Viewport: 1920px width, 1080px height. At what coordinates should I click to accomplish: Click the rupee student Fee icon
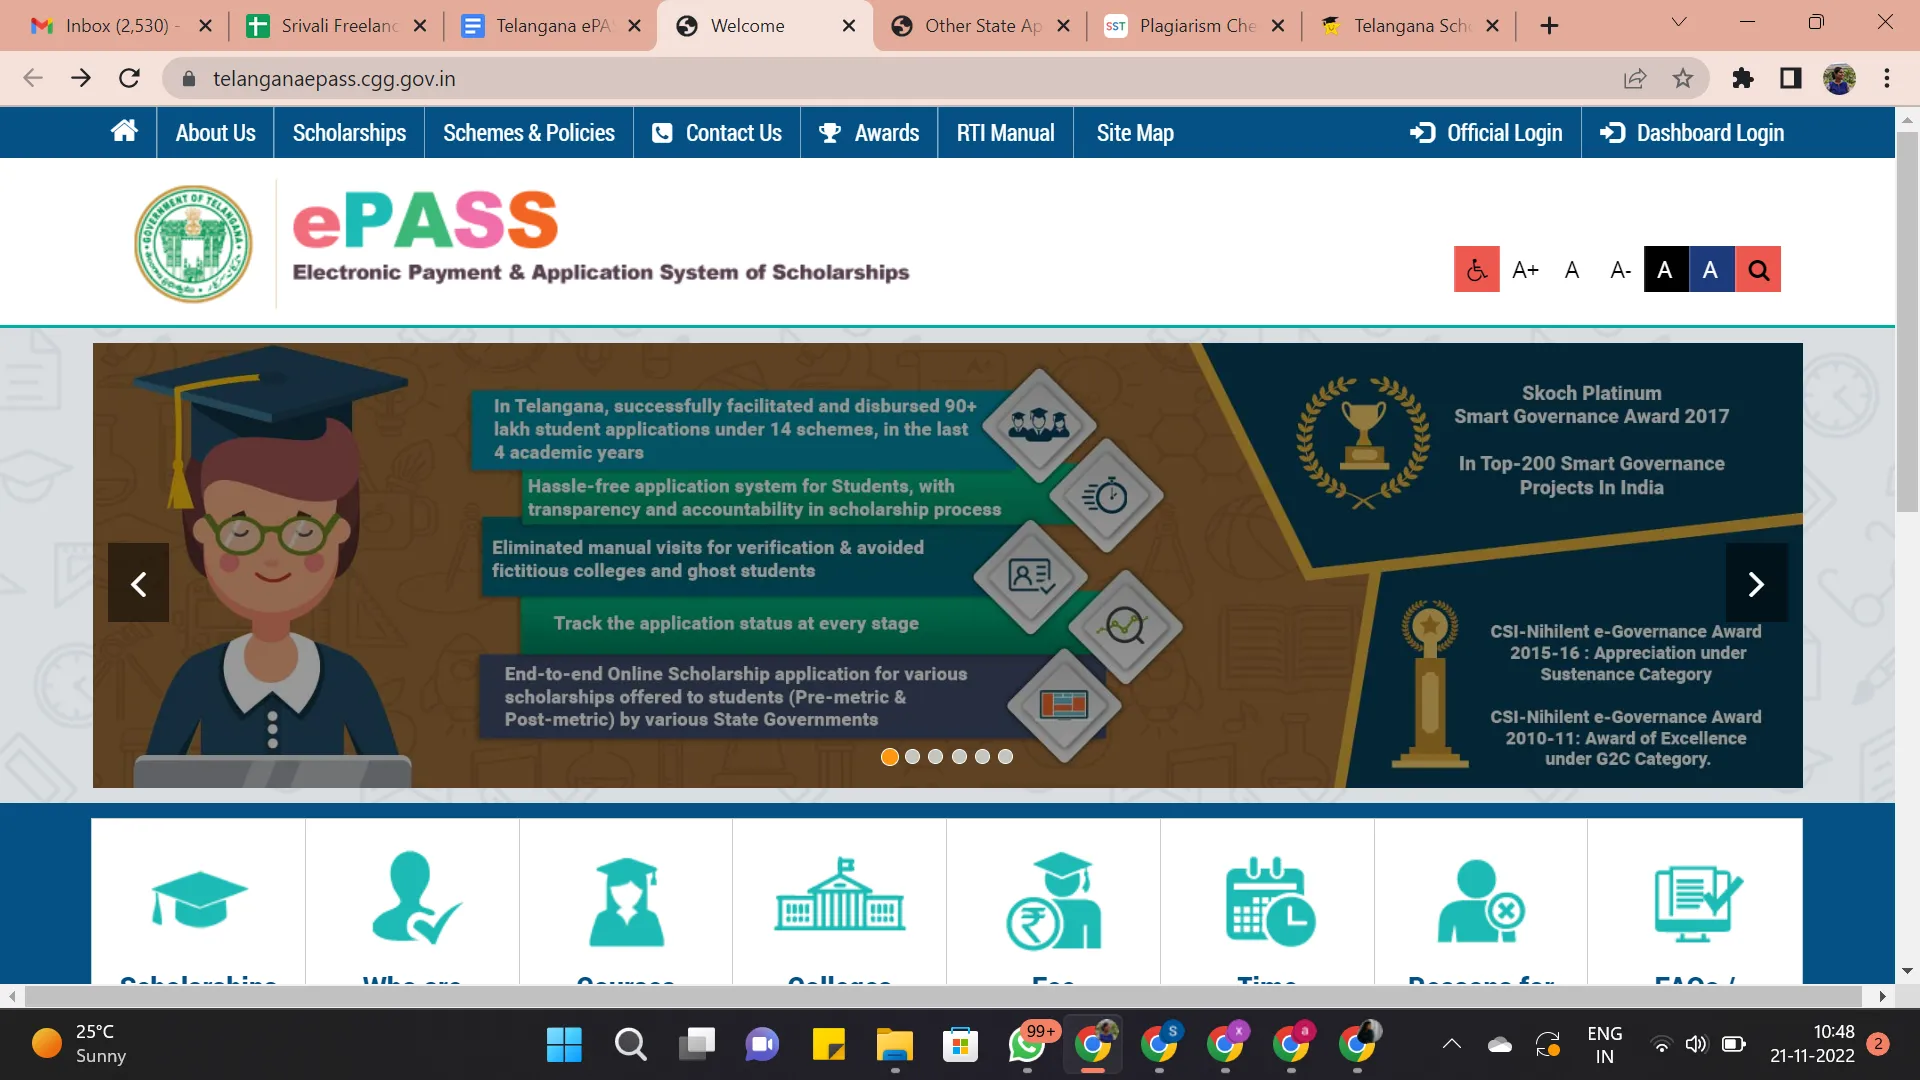[1054, 901]
